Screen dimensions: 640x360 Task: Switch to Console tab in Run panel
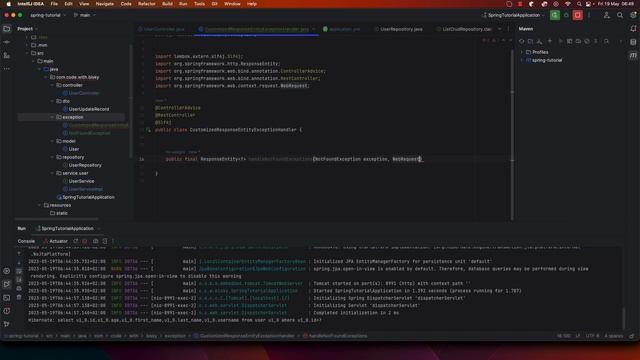pos(26,241)
